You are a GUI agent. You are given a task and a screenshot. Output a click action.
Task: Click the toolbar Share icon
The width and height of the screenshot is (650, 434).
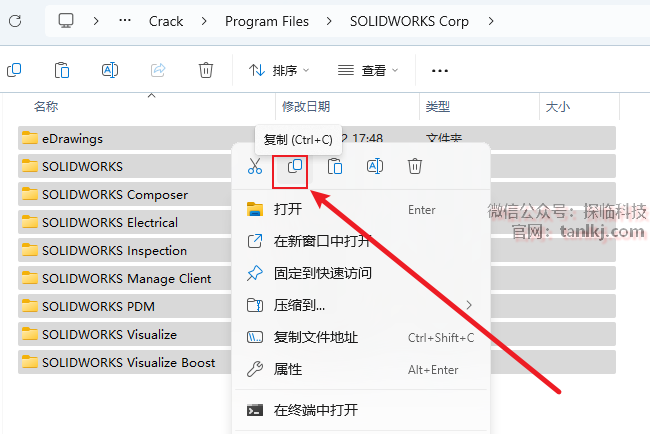[158, 70]
